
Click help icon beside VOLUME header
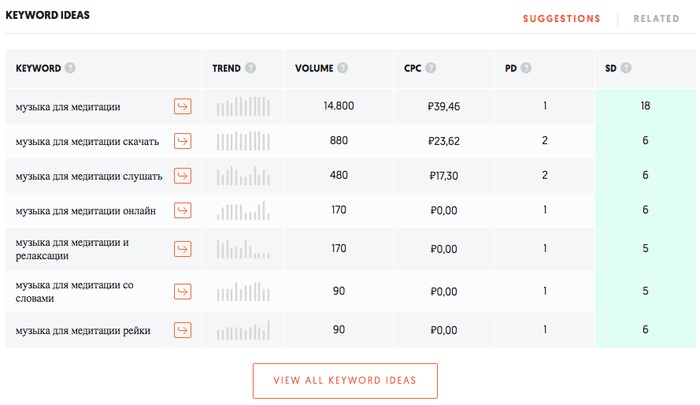click(342, 68)
